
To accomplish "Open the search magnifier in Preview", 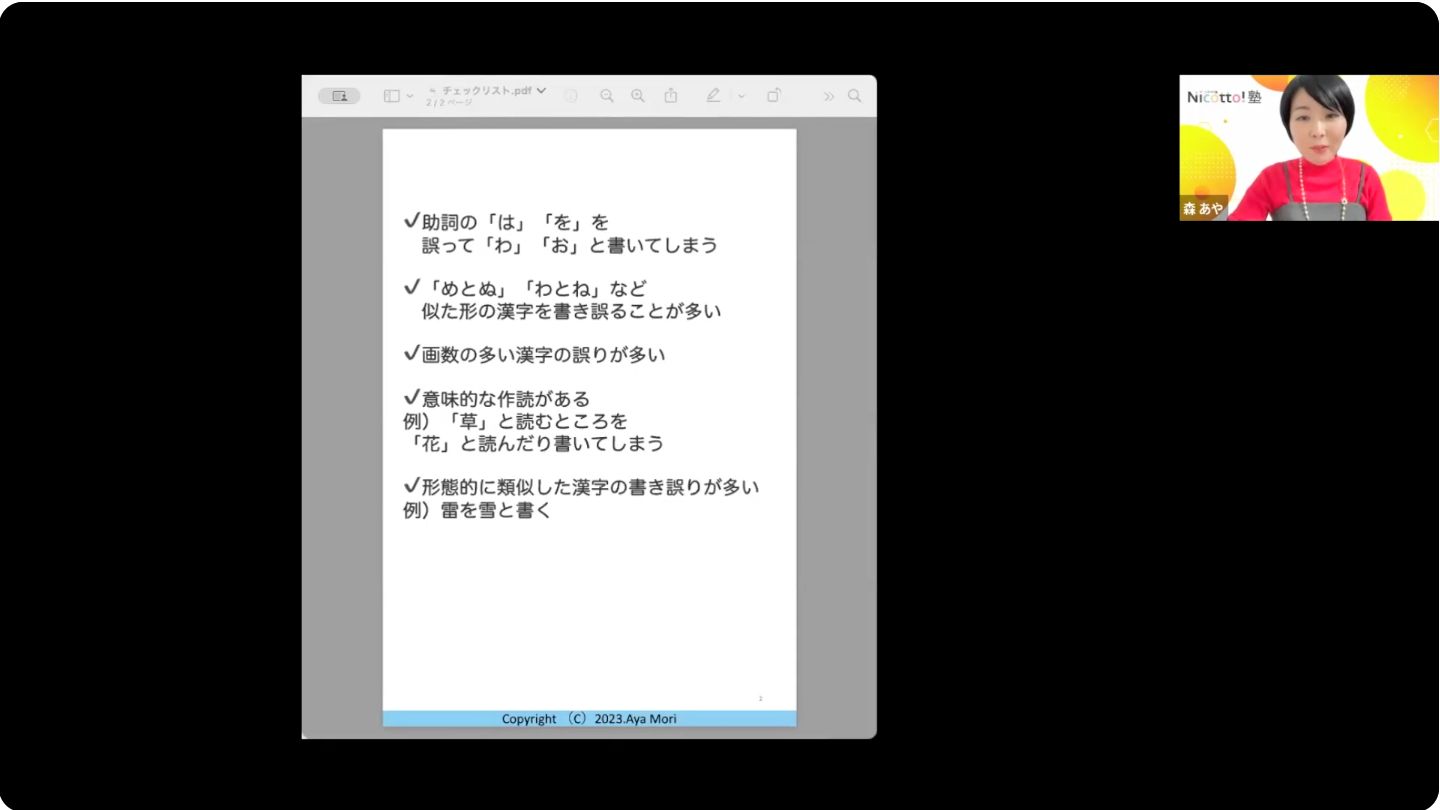I will 854,96.
